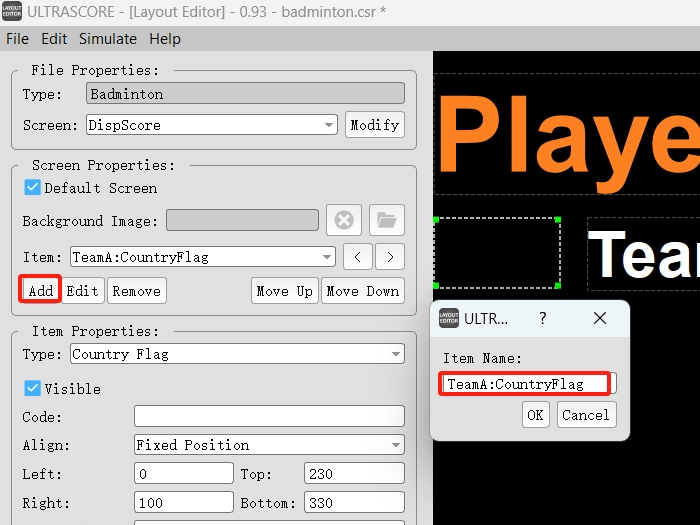Open the Align dropdown showing Fixed Position
The width and height of the screenshot is (700, 525).
[x=269, y=445]
